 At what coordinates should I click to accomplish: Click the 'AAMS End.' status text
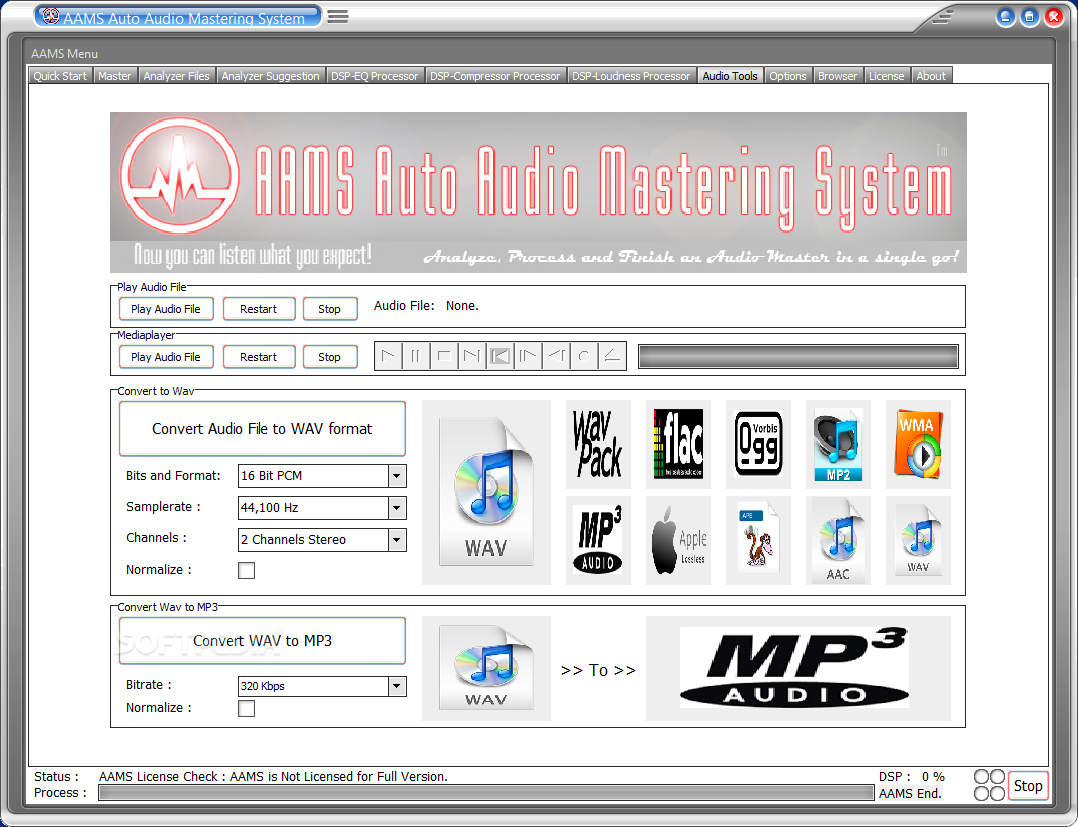(910, 793)
